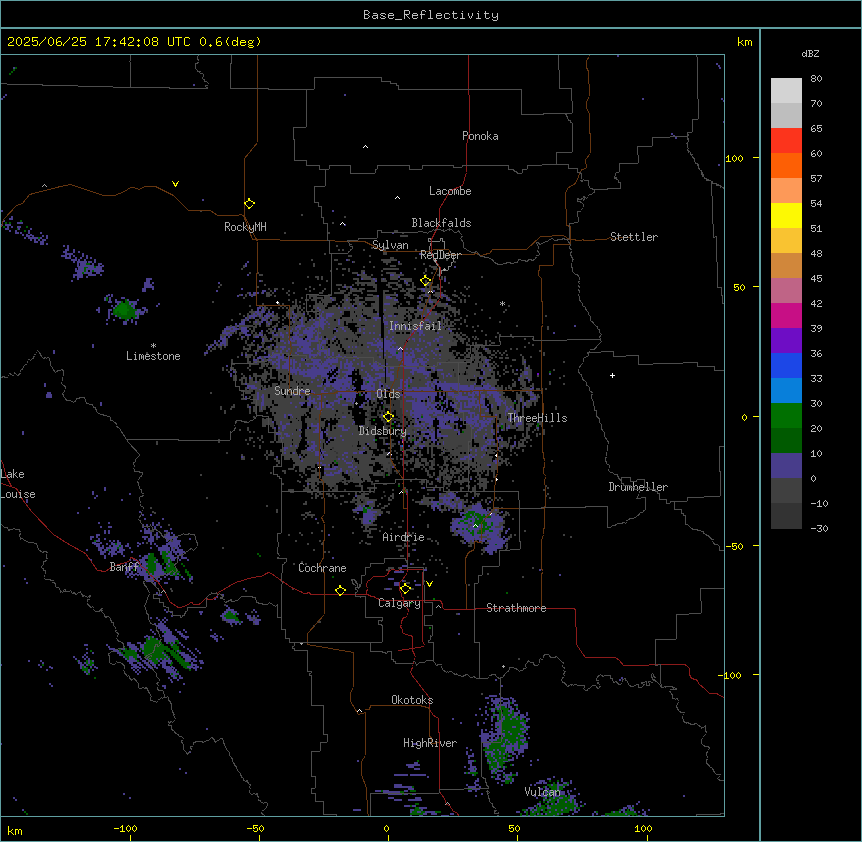Click the Banff label
This screenshot has height=842, width=862.
click(124, 567)
